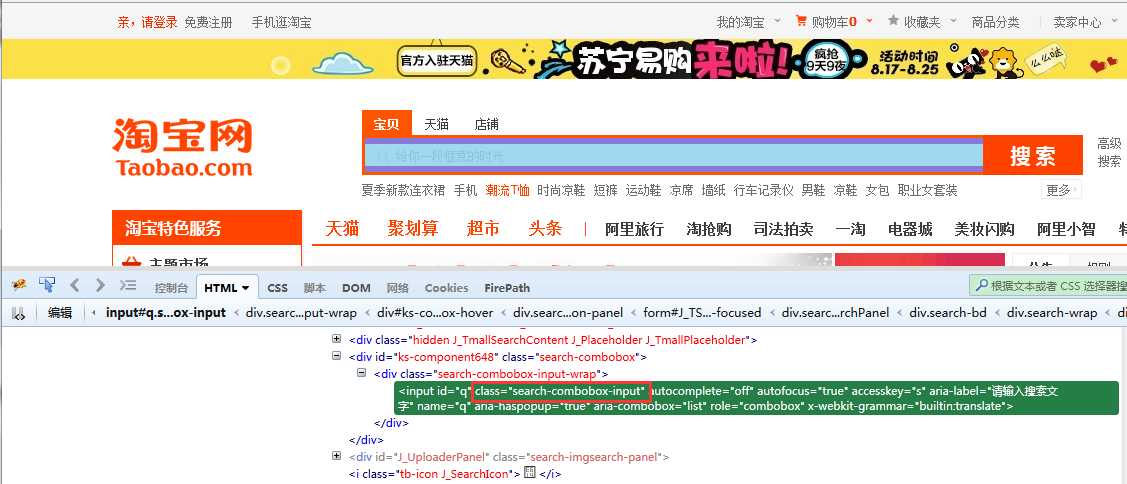Screen dimensions: 1127x484
Task: Switch to the 脚本 tab in Firebug
Action: [x=314, y=288]
